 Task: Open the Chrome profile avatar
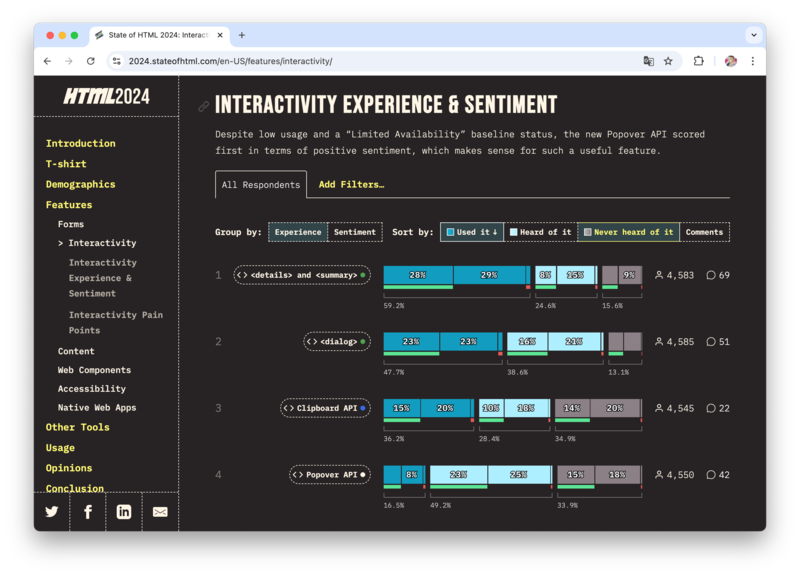coord(731,61)
